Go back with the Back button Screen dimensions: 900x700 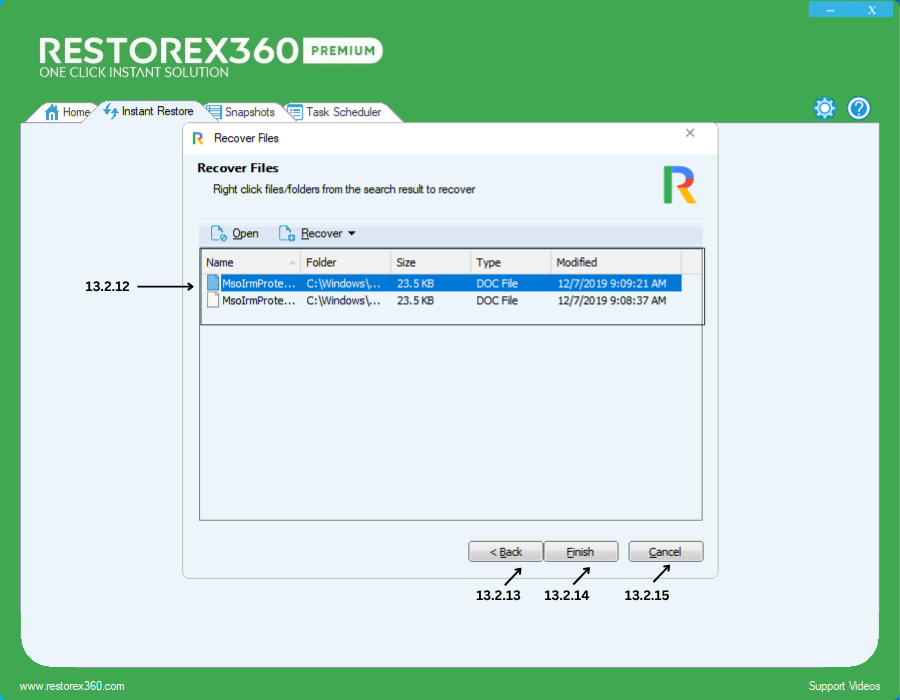(506, 552)
